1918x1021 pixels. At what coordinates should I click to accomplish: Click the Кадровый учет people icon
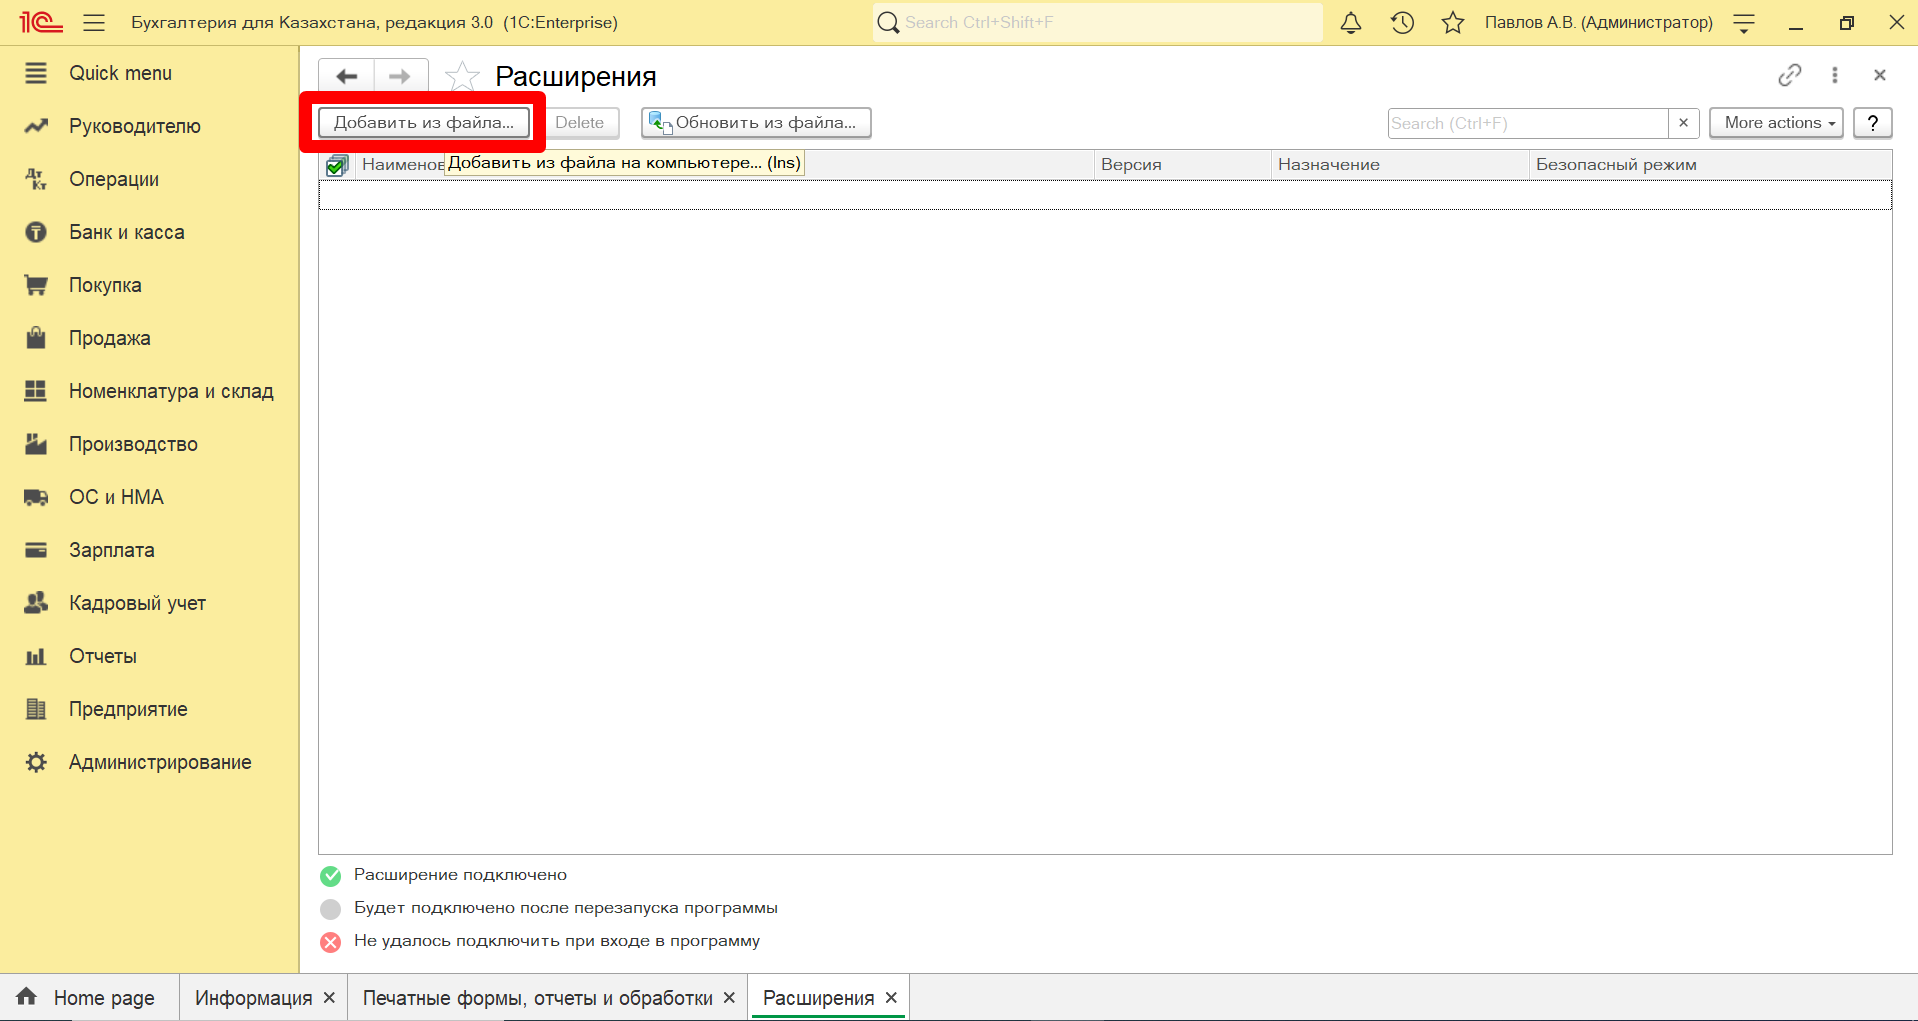36,603
